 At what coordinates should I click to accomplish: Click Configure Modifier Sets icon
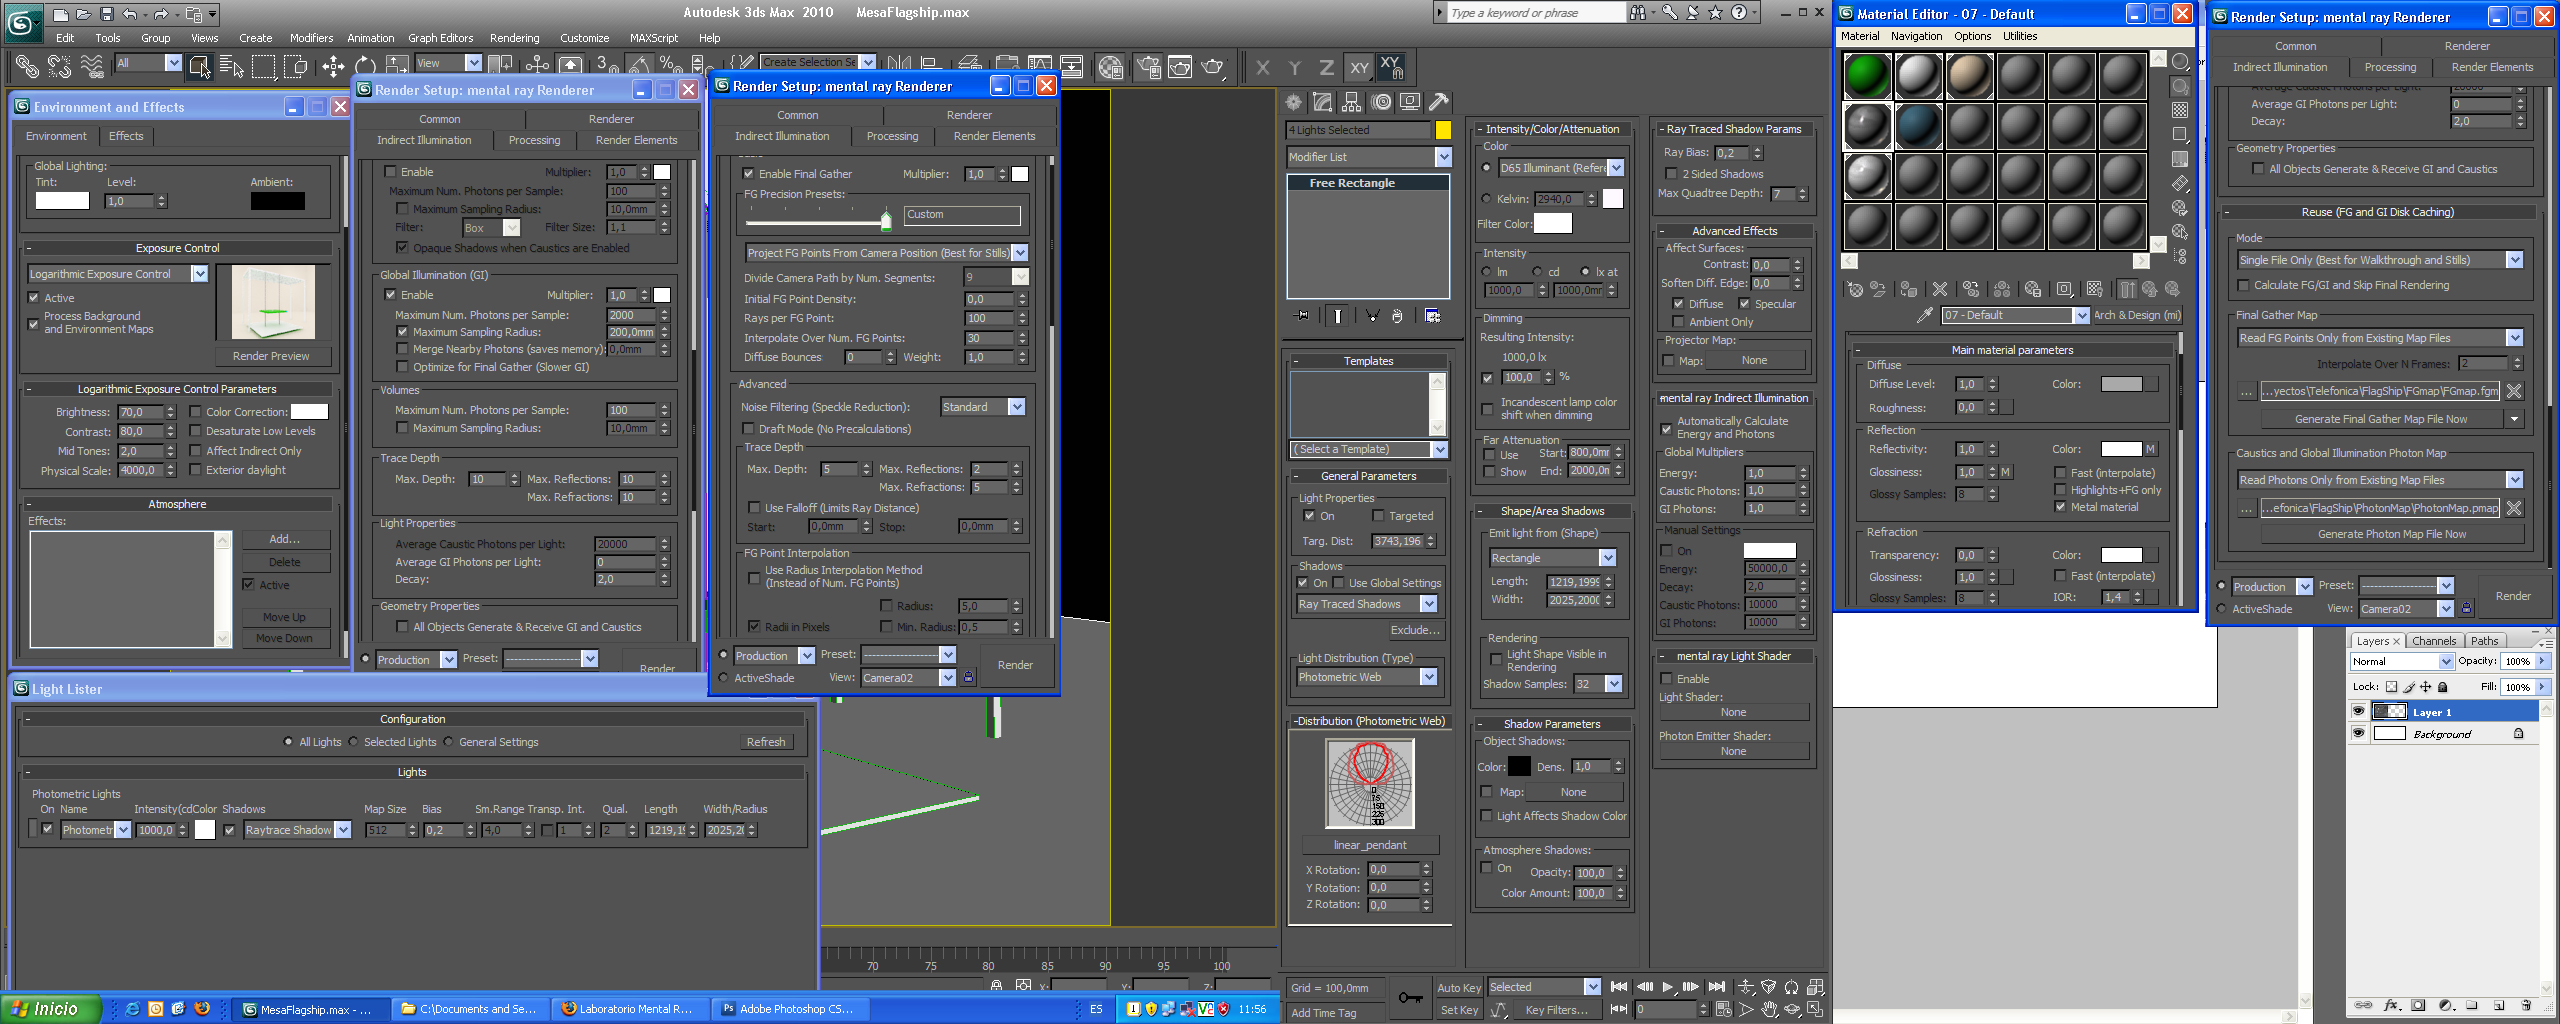coord(1432,315)
